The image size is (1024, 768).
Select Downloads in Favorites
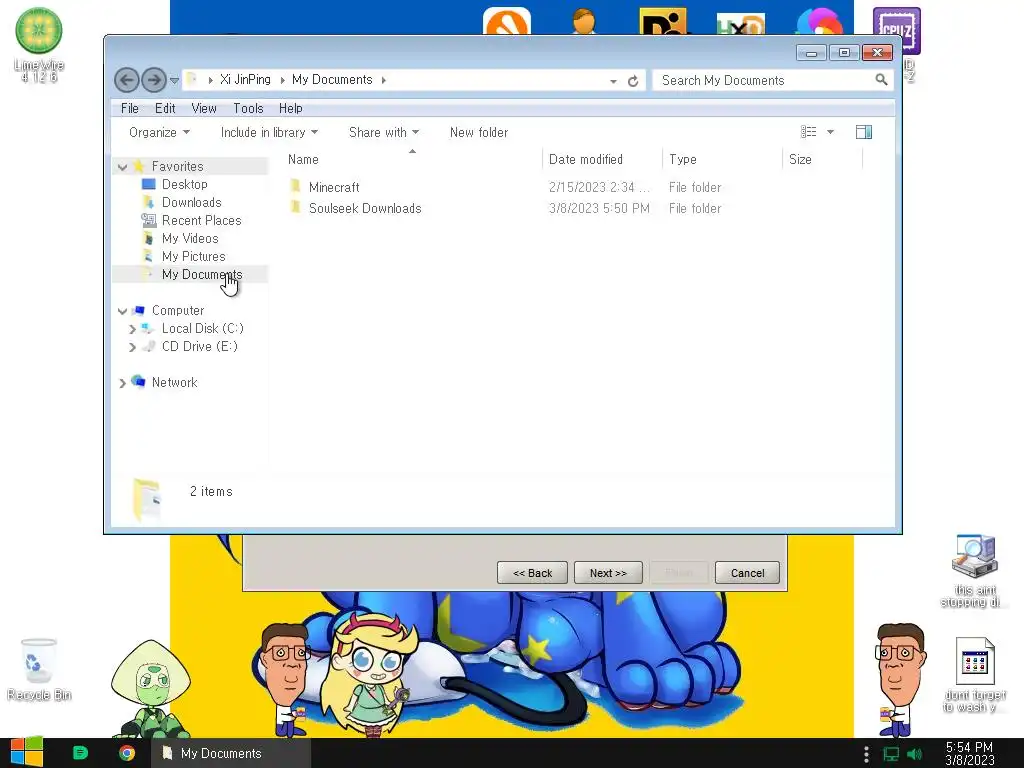(x=191, y=202)
